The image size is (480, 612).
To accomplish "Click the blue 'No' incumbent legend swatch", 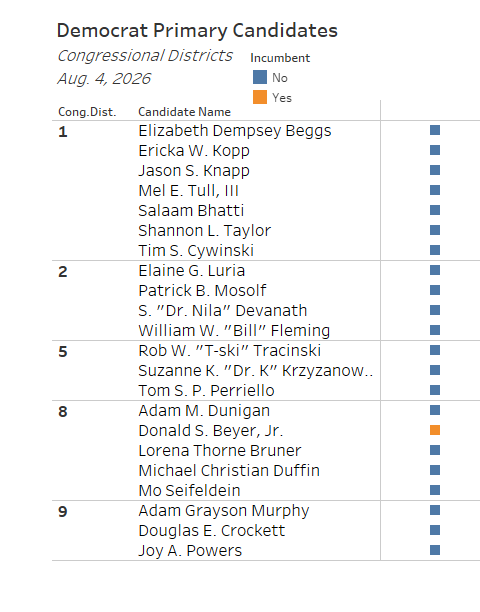I will pos(260,77).
